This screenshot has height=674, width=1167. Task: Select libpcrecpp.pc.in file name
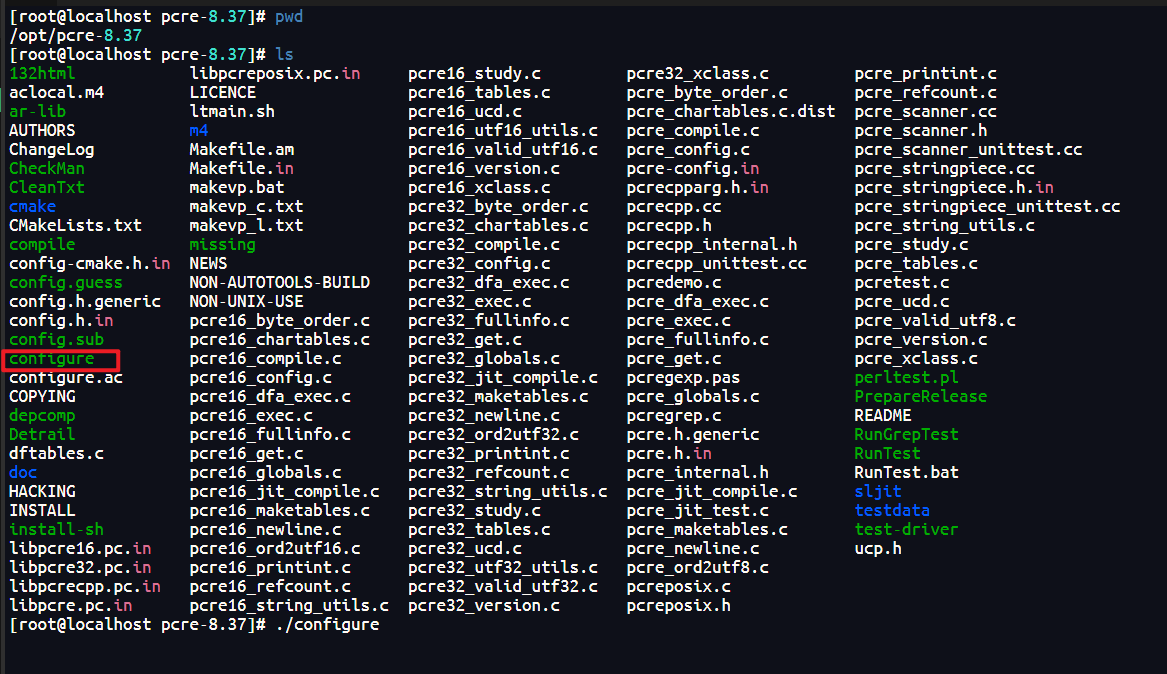[x=85, y=586]
